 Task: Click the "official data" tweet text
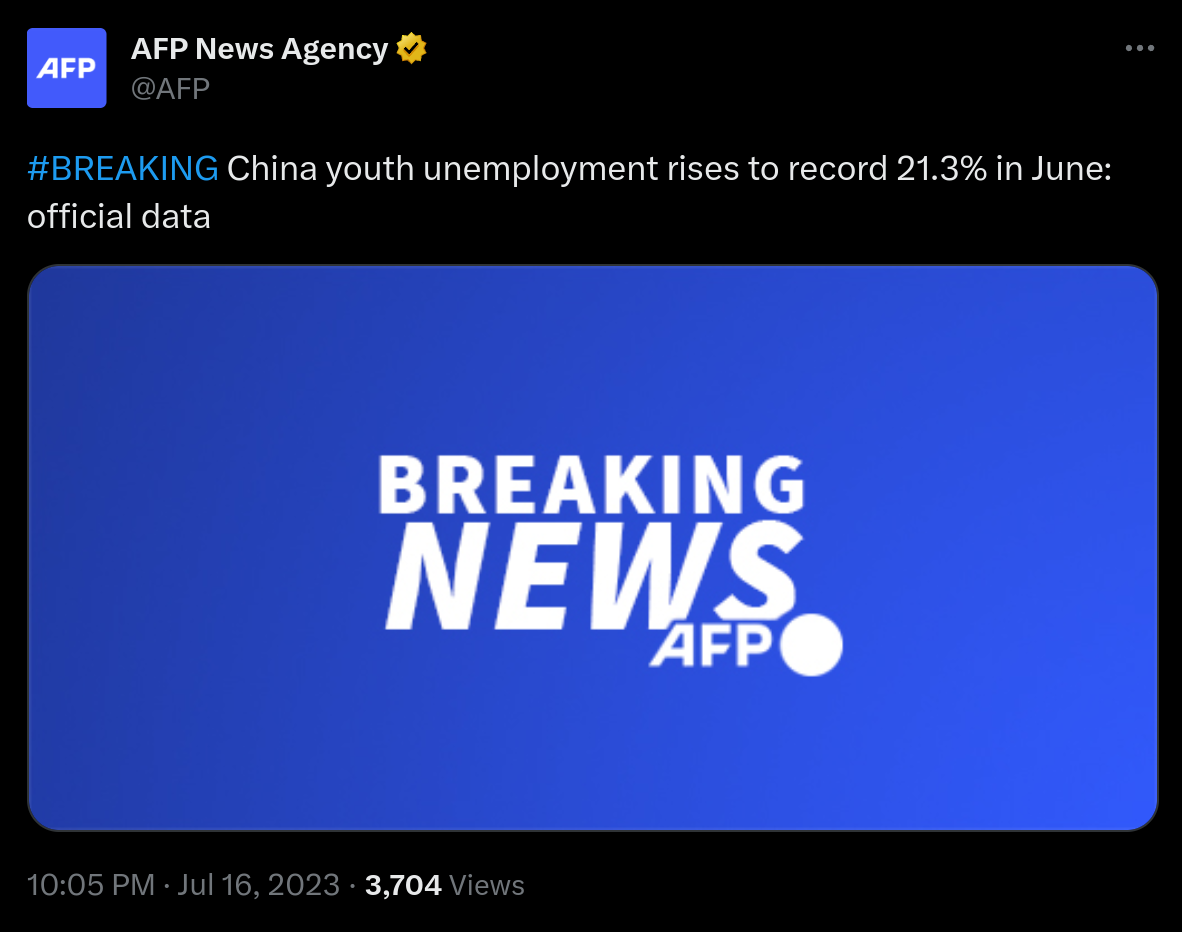(119, 216)
